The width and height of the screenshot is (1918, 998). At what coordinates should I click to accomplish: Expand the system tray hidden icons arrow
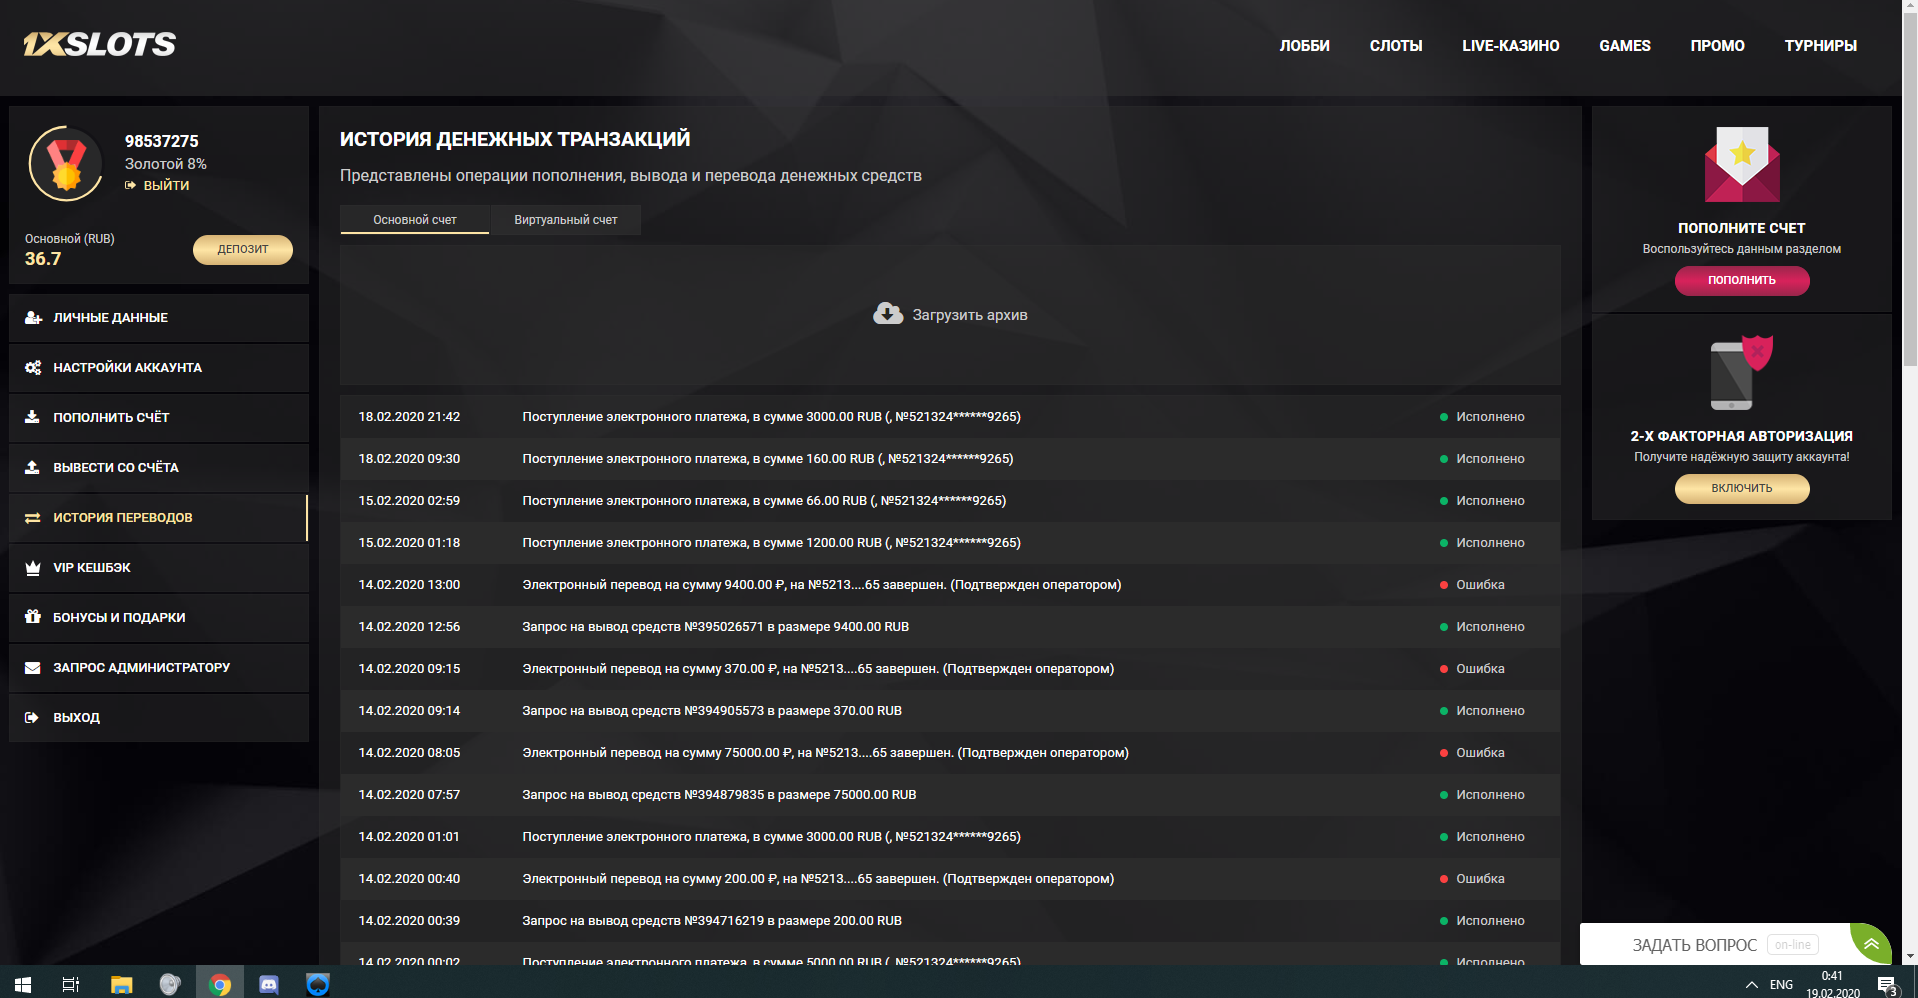(x=1751, y=985)
